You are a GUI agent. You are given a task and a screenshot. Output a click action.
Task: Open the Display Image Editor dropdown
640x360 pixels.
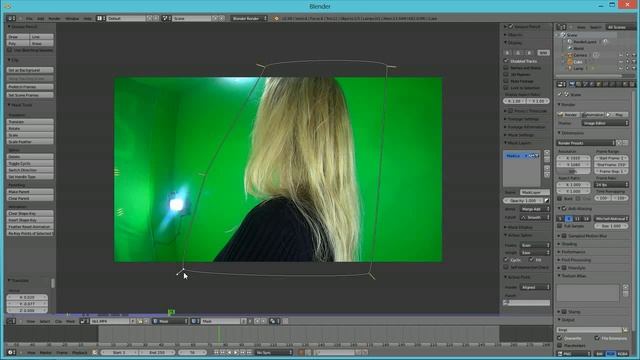point(605,123)
